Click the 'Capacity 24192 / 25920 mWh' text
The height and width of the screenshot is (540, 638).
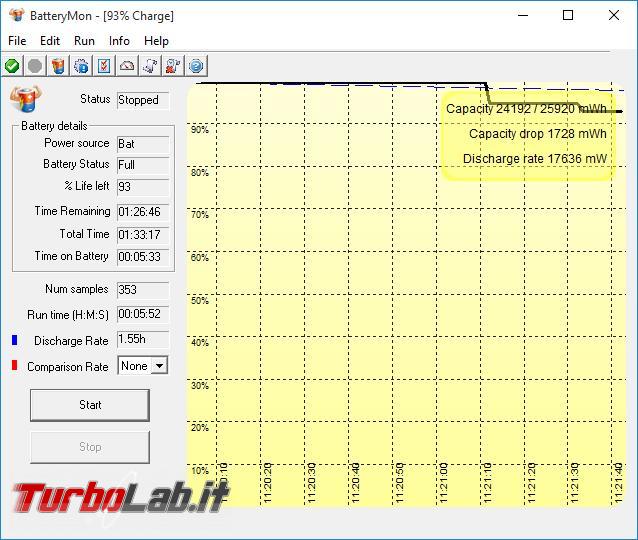[x=526, y=109]
